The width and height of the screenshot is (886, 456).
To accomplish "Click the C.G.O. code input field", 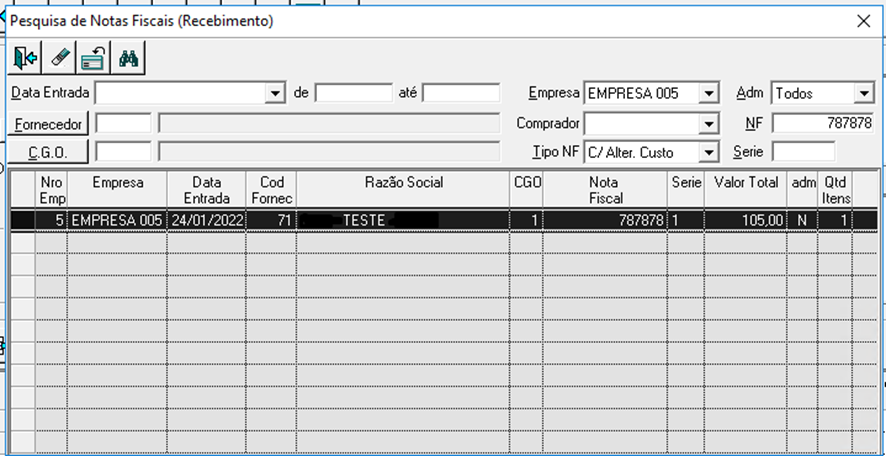I will [x=123, y=152].
